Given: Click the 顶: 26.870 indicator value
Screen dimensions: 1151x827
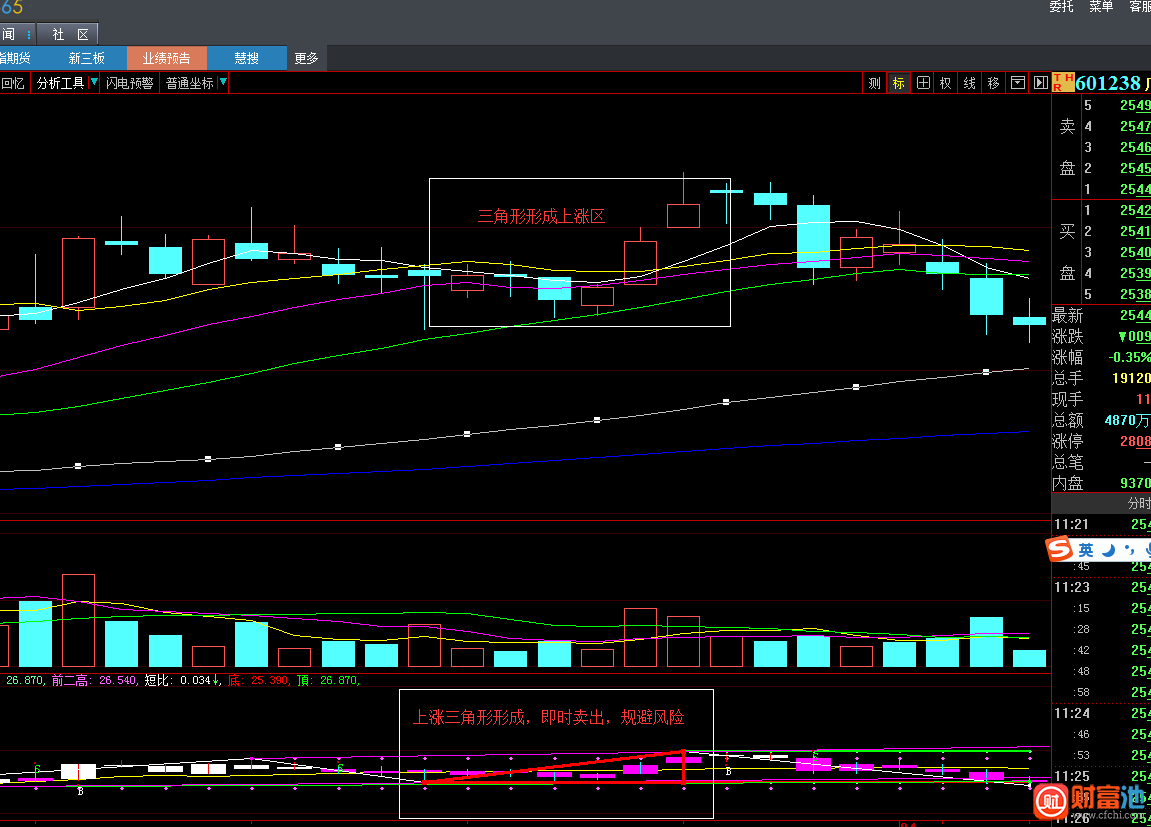Looking at the screenshot, I should coord(328,680).
